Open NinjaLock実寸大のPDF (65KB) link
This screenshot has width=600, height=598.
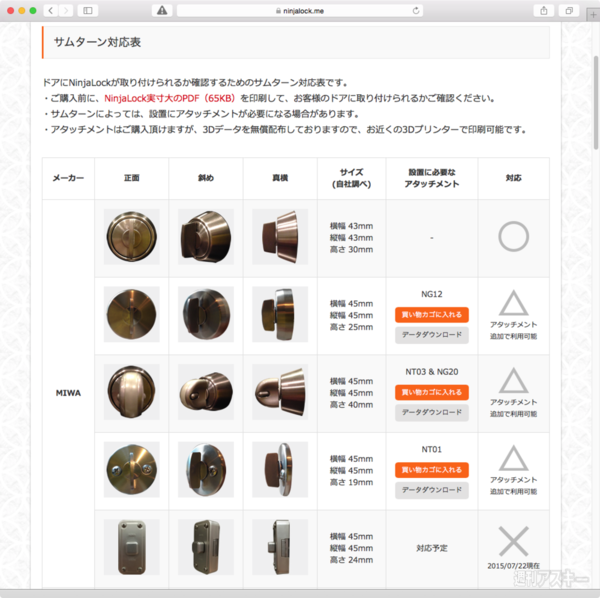coord(170,98)
